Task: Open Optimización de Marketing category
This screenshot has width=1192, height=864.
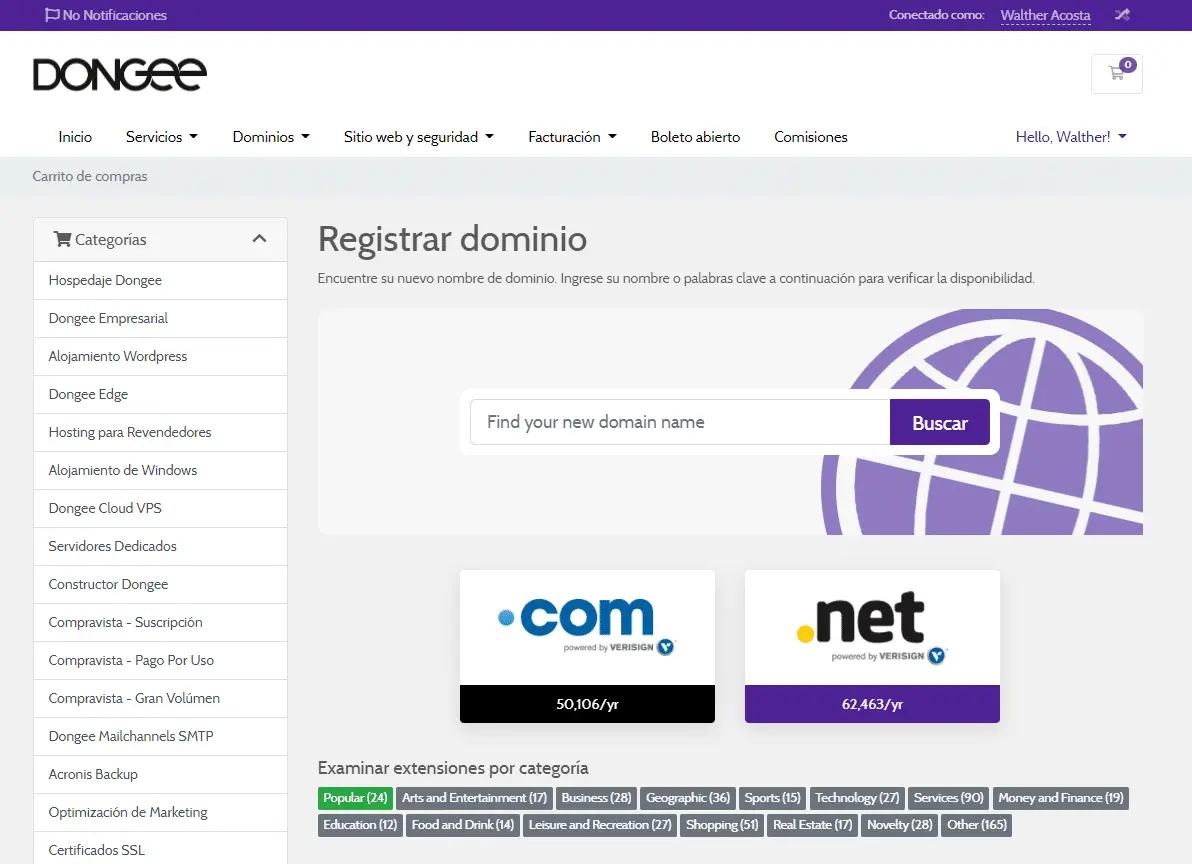Action: click(160, 812)
